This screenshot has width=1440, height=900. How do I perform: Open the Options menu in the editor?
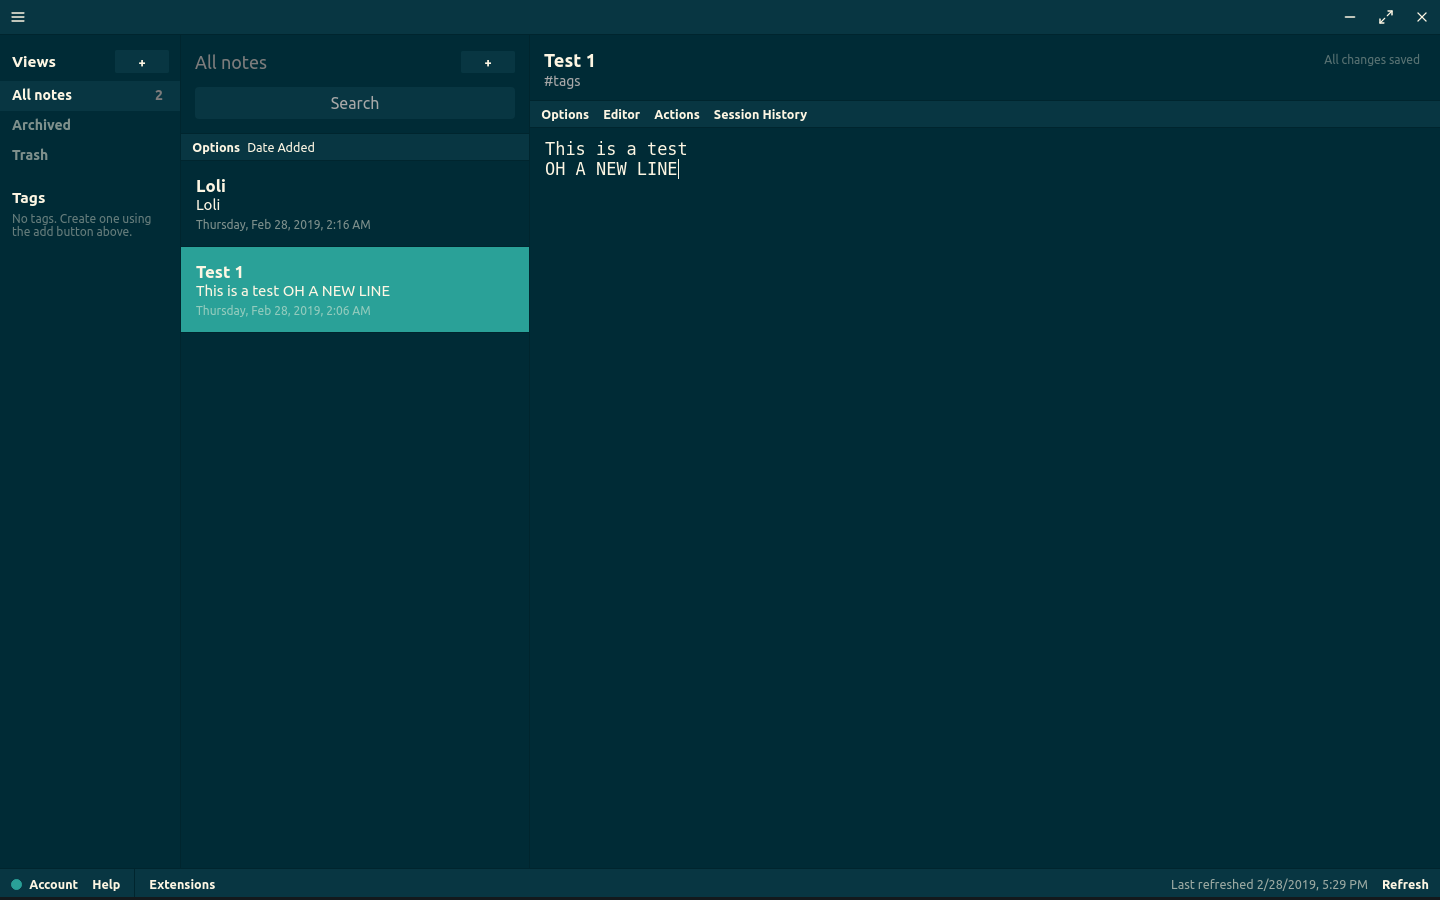click(x=565, y=114)
